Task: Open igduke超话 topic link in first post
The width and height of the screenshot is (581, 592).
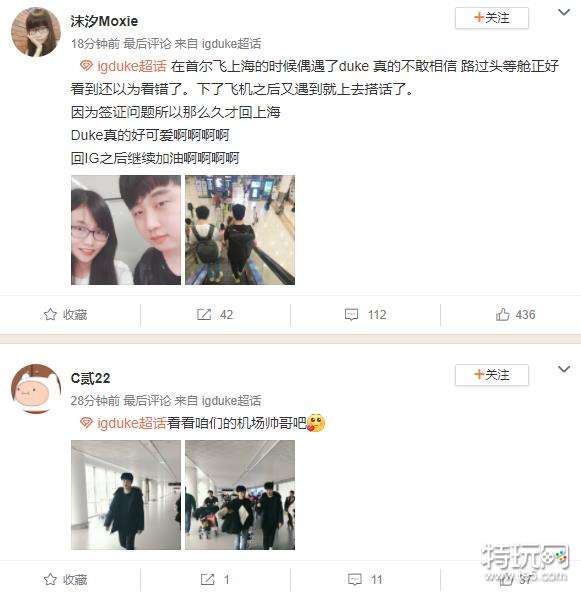Action: [123, 66]
